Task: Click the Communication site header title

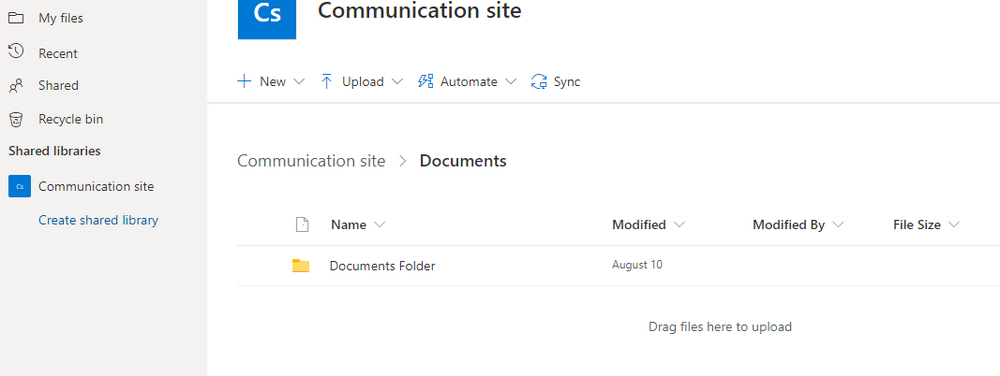Action: (420, 10)
